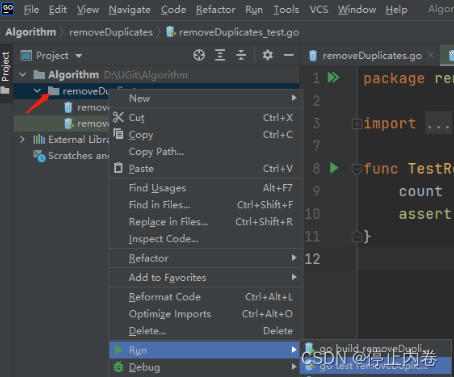Open the VCS menu
Image resolution: width=454 pixels, height=377 pixels.
pos(319,10)
